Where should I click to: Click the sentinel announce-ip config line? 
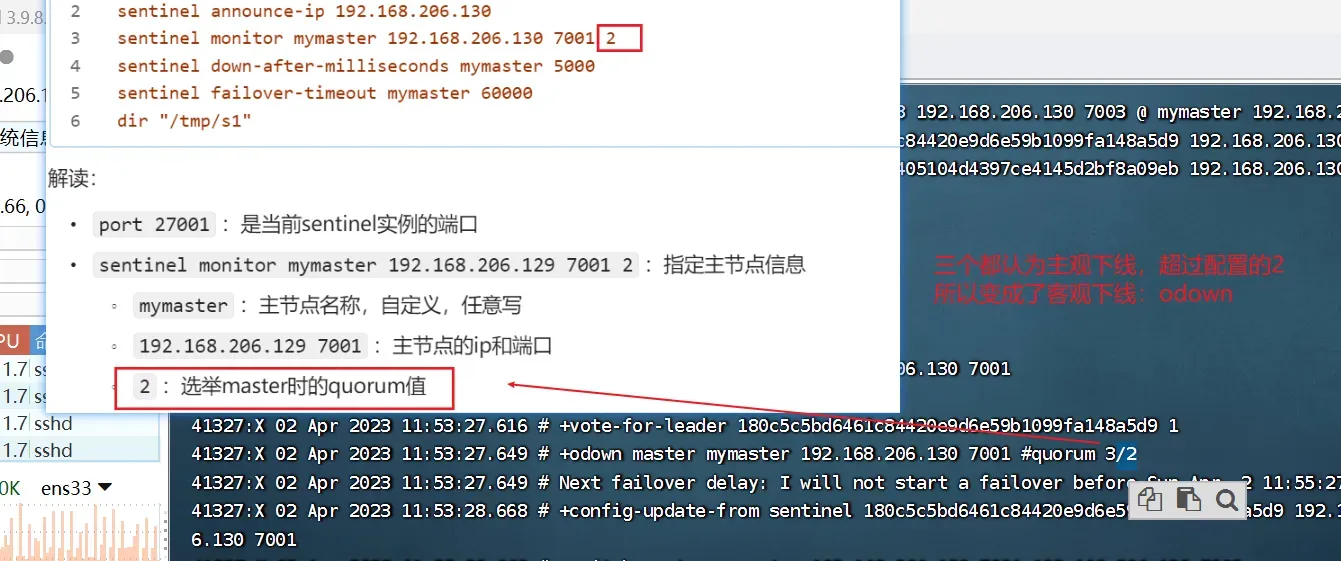tap(304, 11)
